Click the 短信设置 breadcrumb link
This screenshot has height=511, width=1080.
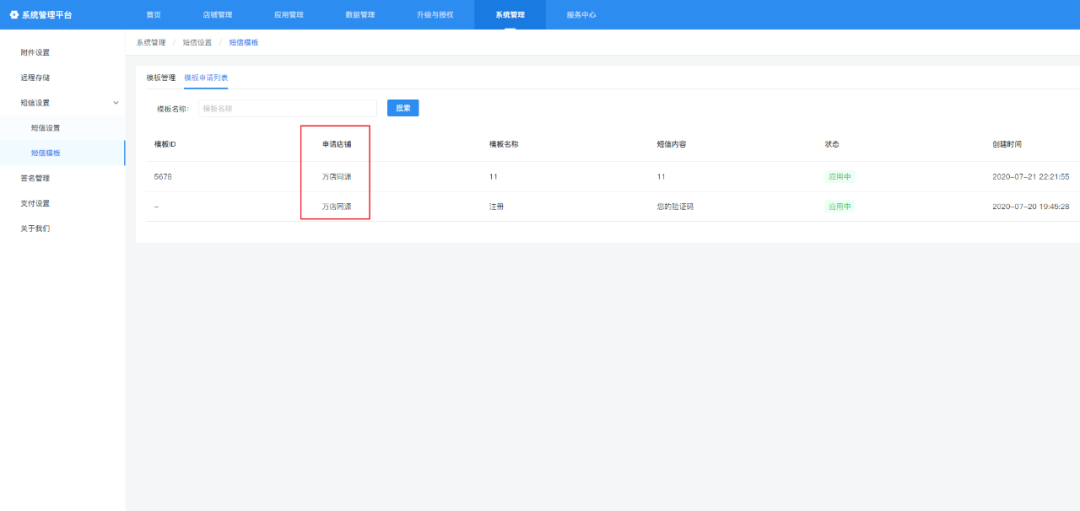197,43
